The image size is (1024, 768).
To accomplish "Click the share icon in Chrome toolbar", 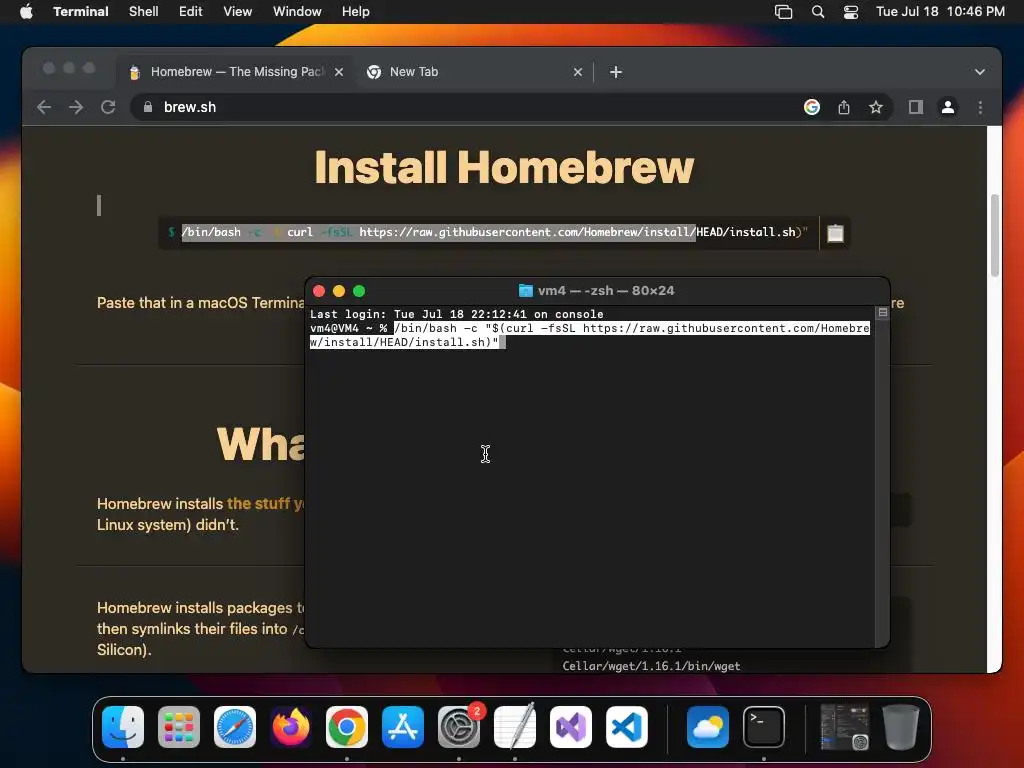I will tap(844, 107).
